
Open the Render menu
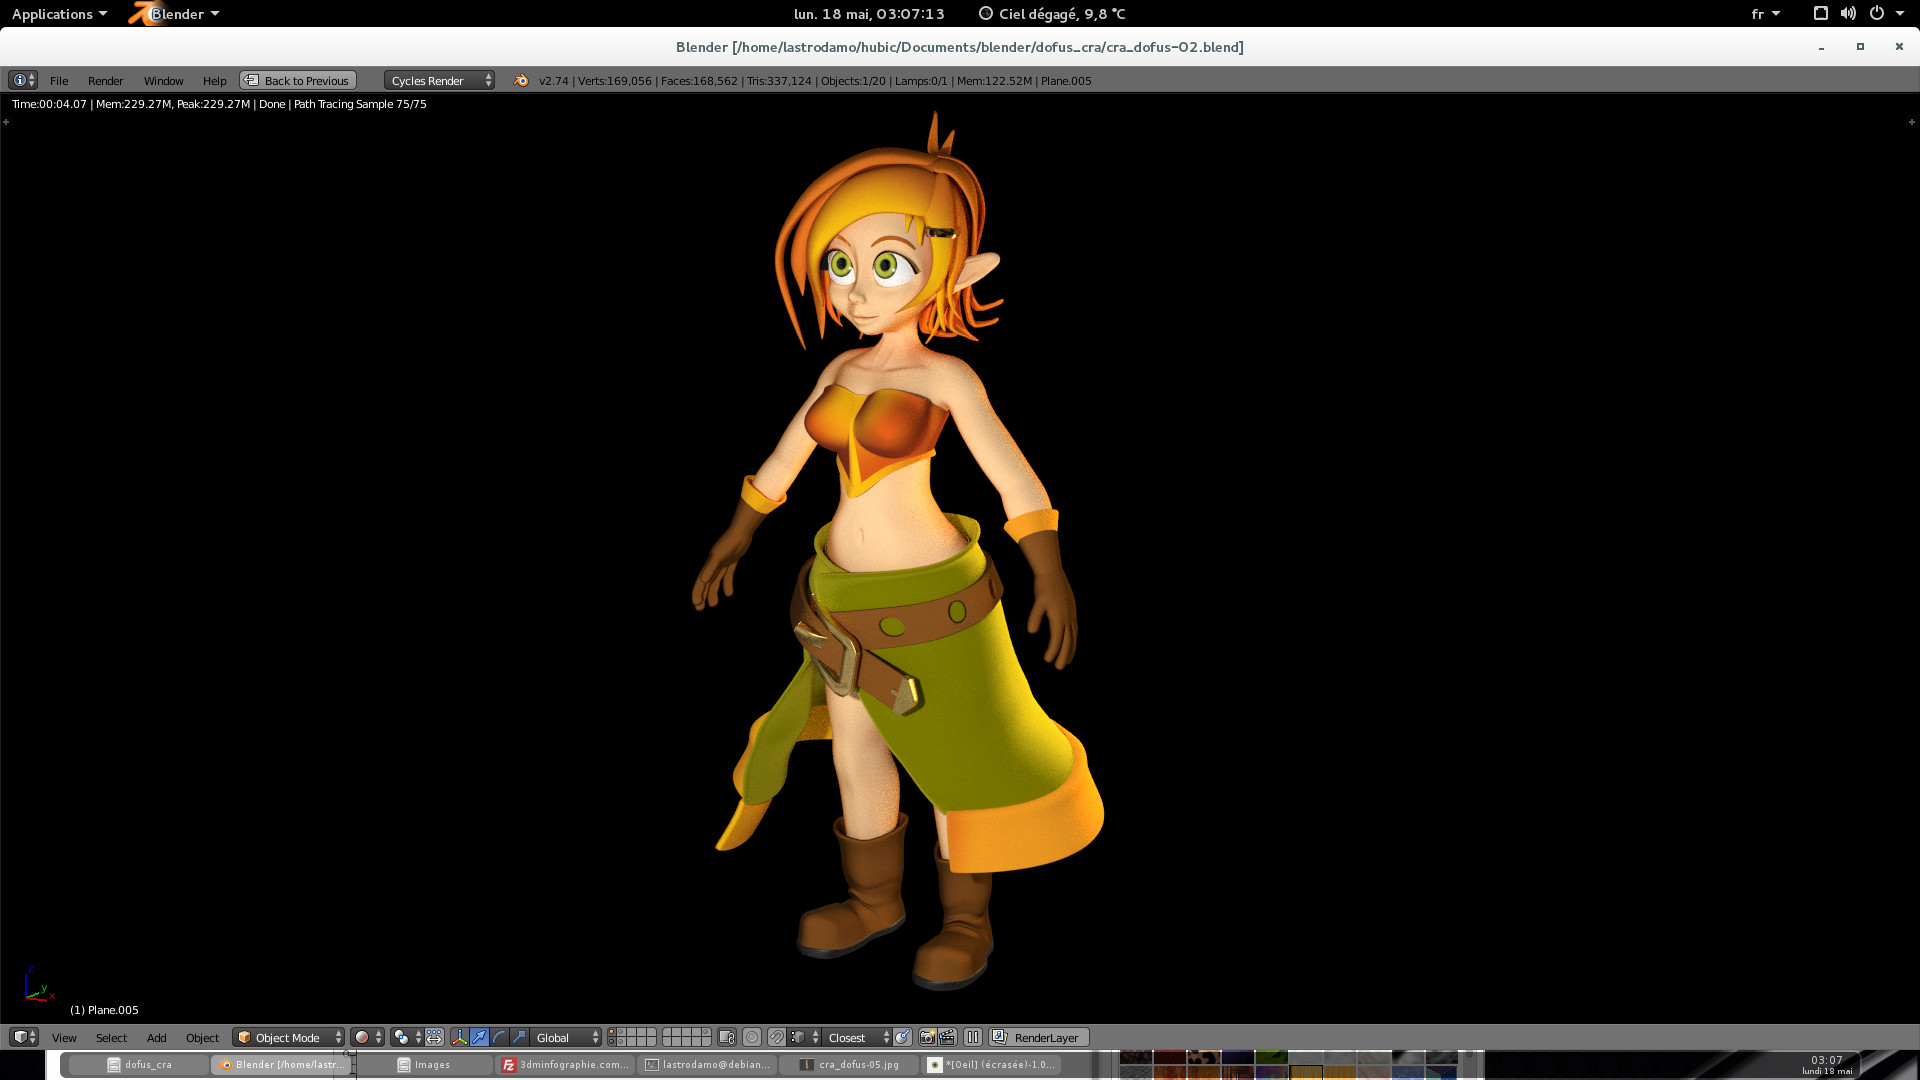click(x=105, y=81)
